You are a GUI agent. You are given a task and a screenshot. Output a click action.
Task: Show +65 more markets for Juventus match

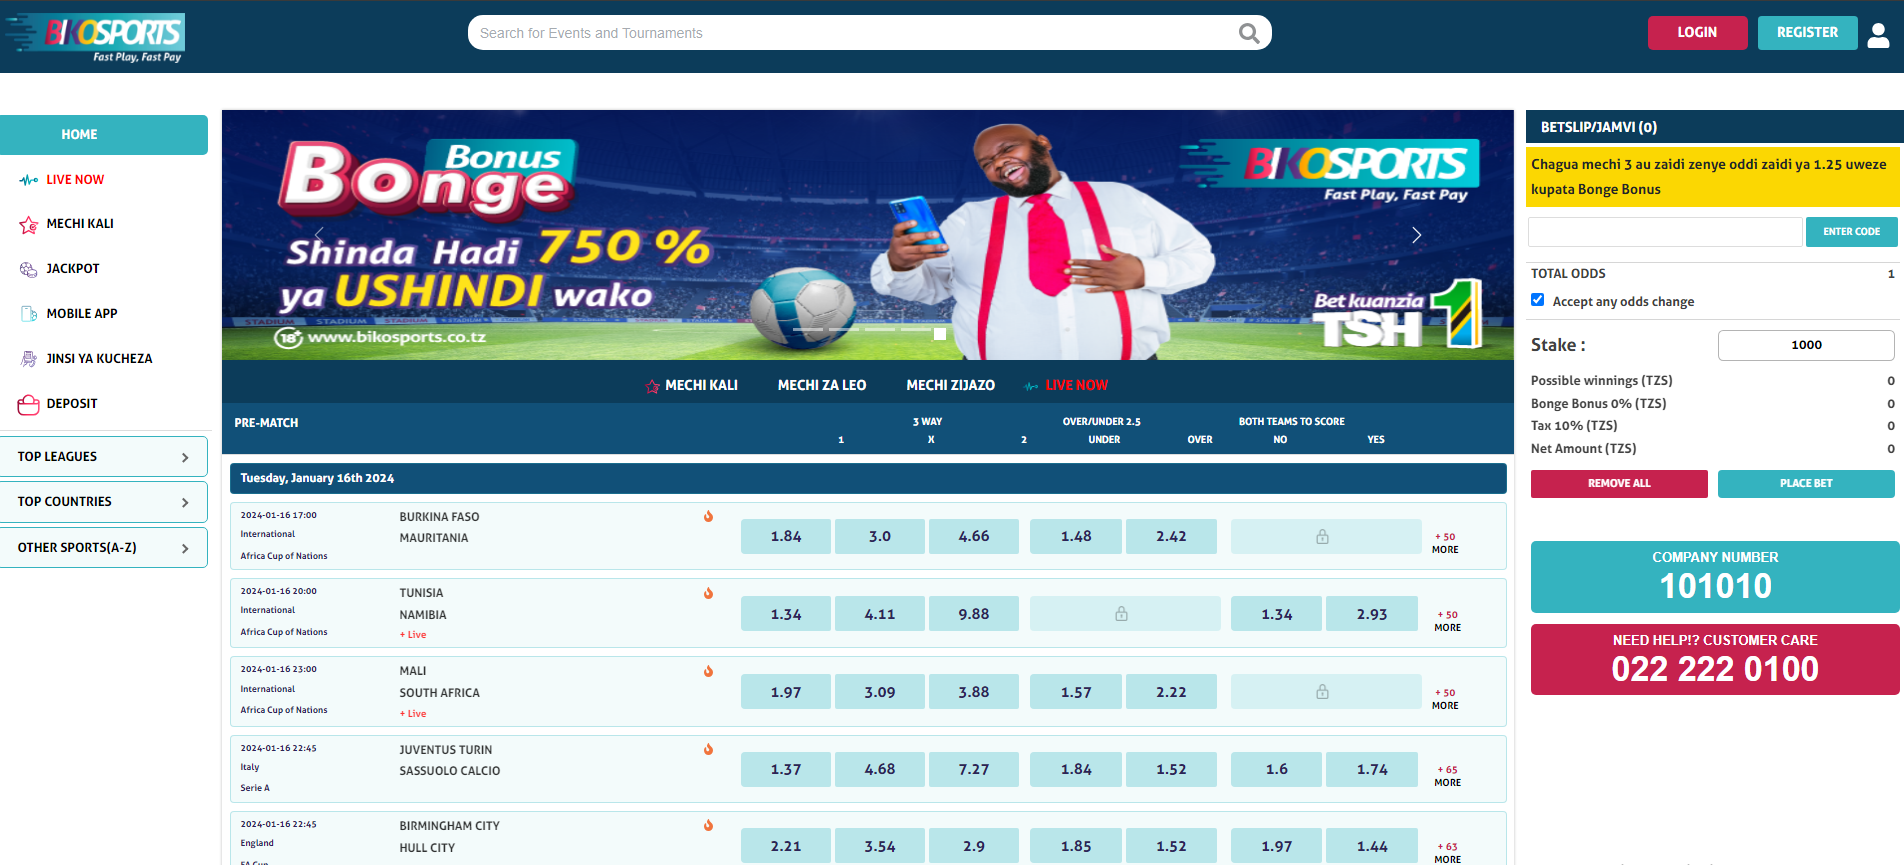[1447, 776]
